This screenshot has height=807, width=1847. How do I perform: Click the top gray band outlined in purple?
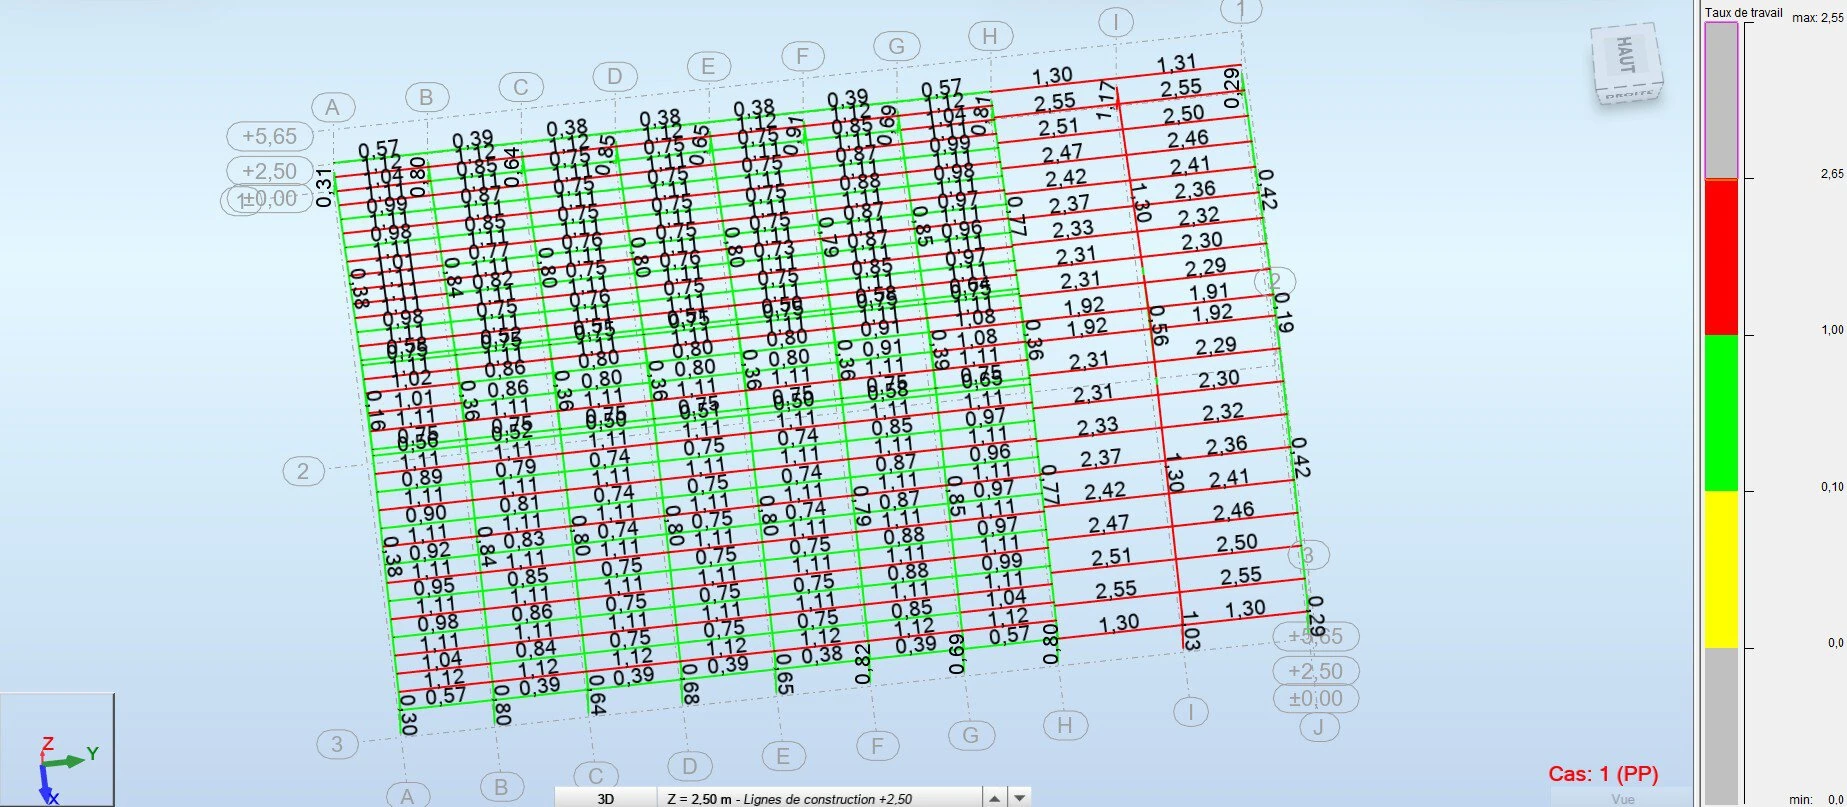pos(1721,100)
